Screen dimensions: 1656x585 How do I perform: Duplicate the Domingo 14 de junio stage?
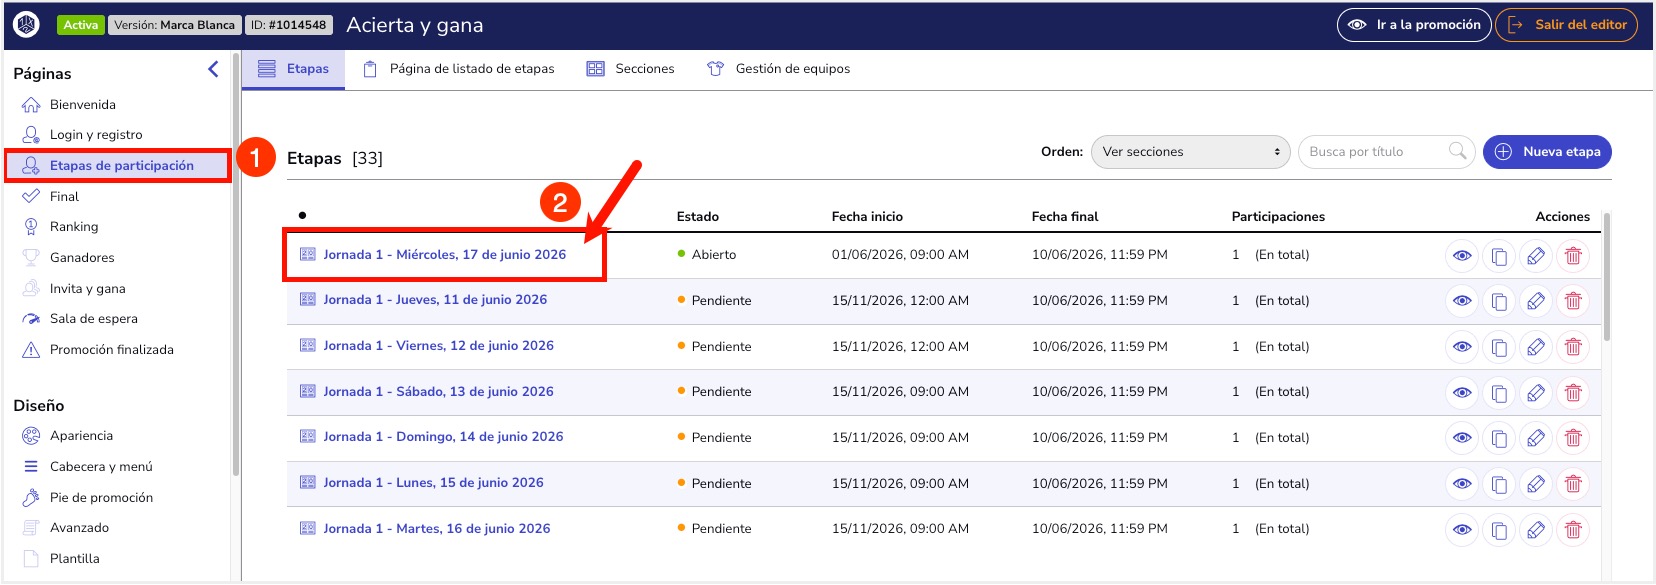coord(1499,438)
